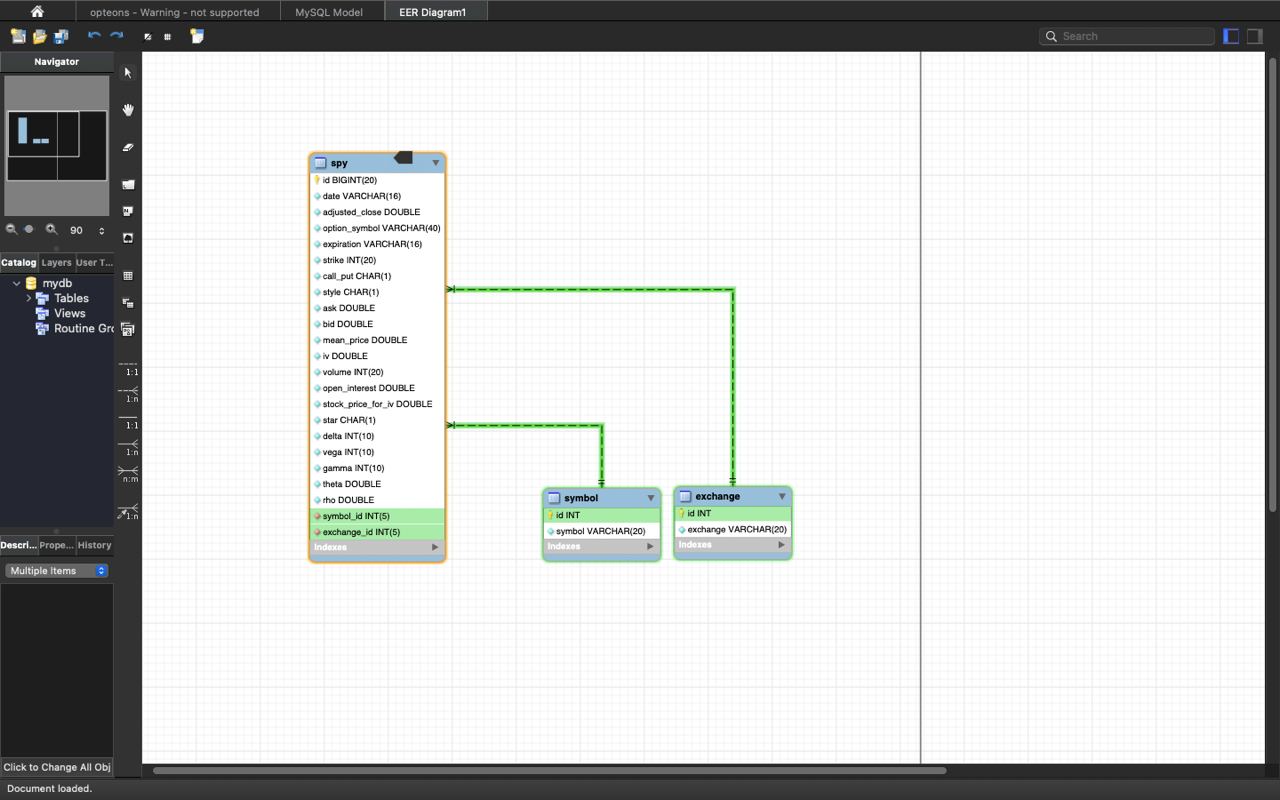Image resolution: width=1280 pixels, height=800 pixels.
Task: Click the horizontal canvas scrollbar
Action: click(549, 770)
